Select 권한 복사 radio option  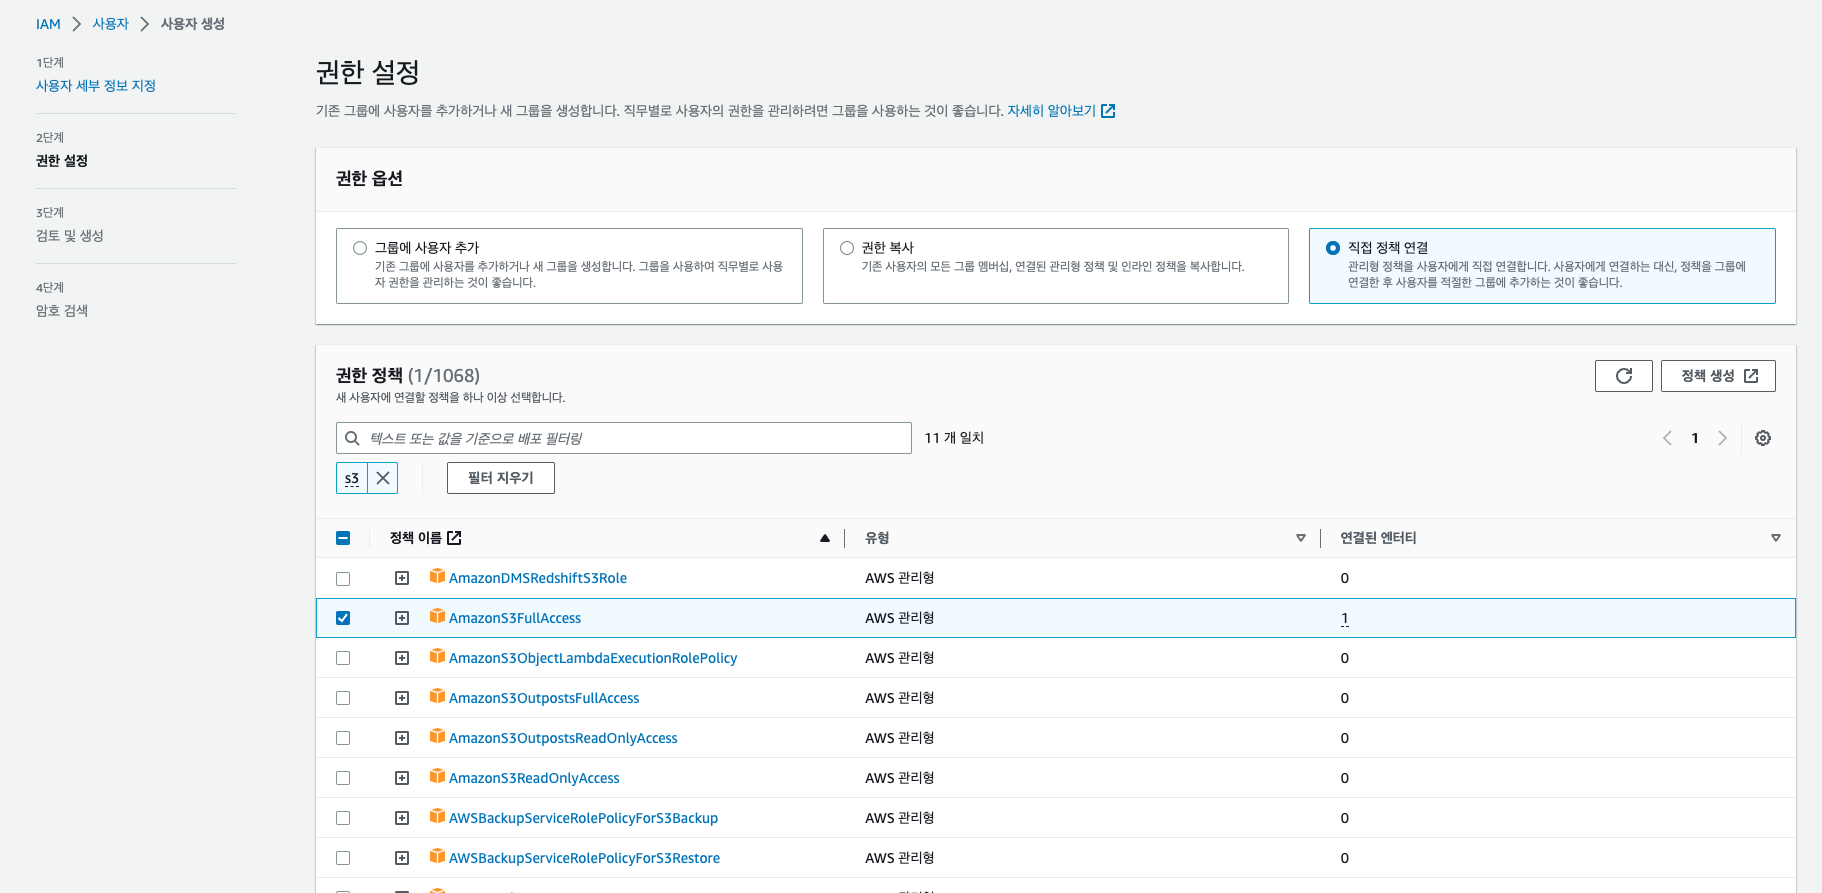click(x=847, y=248)
